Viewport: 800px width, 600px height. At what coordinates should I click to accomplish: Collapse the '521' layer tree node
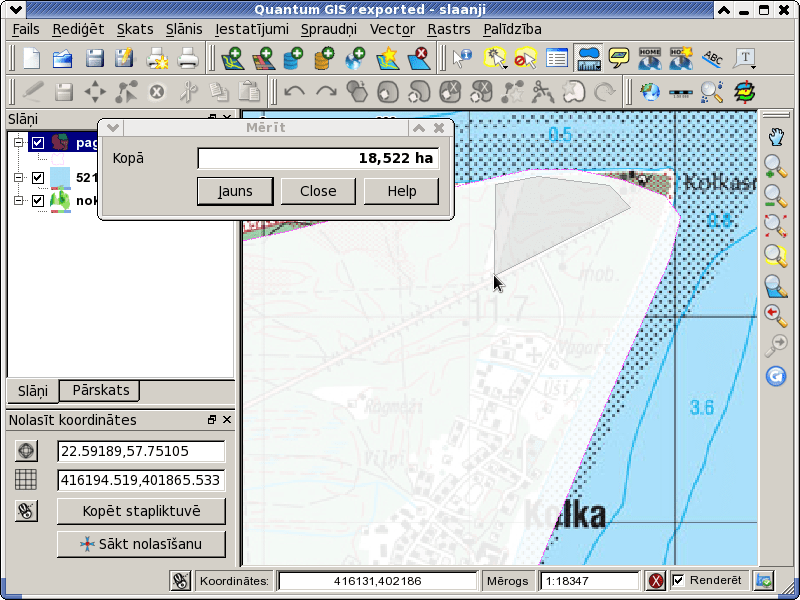tap(19, 178)
